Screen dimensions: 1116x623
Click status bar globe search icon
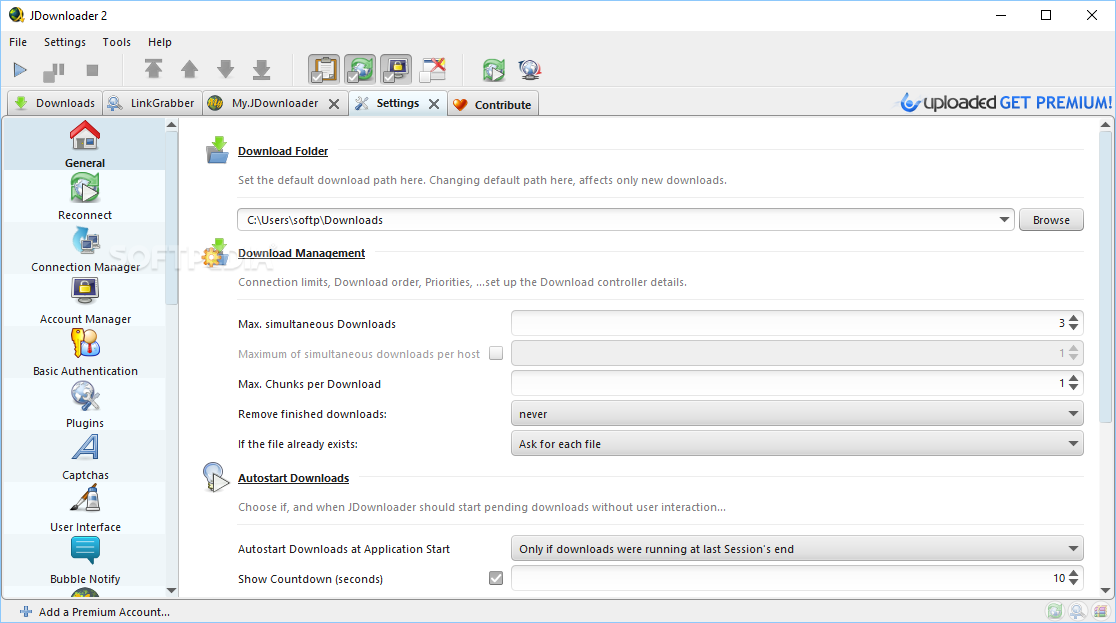tap(1078, 611)
